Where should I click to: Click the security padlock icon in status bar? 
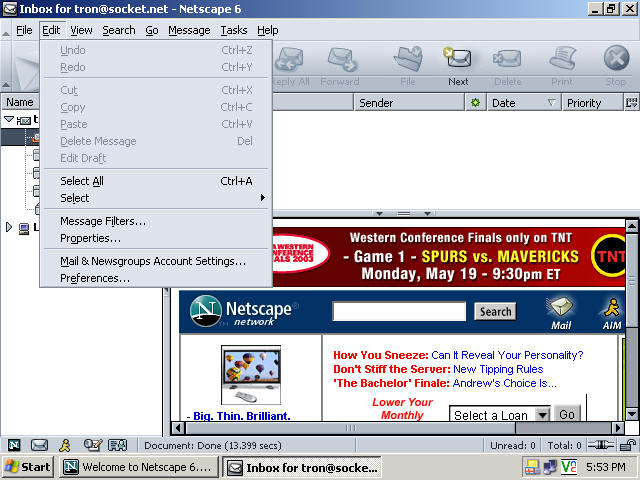(x=627, y=445)
